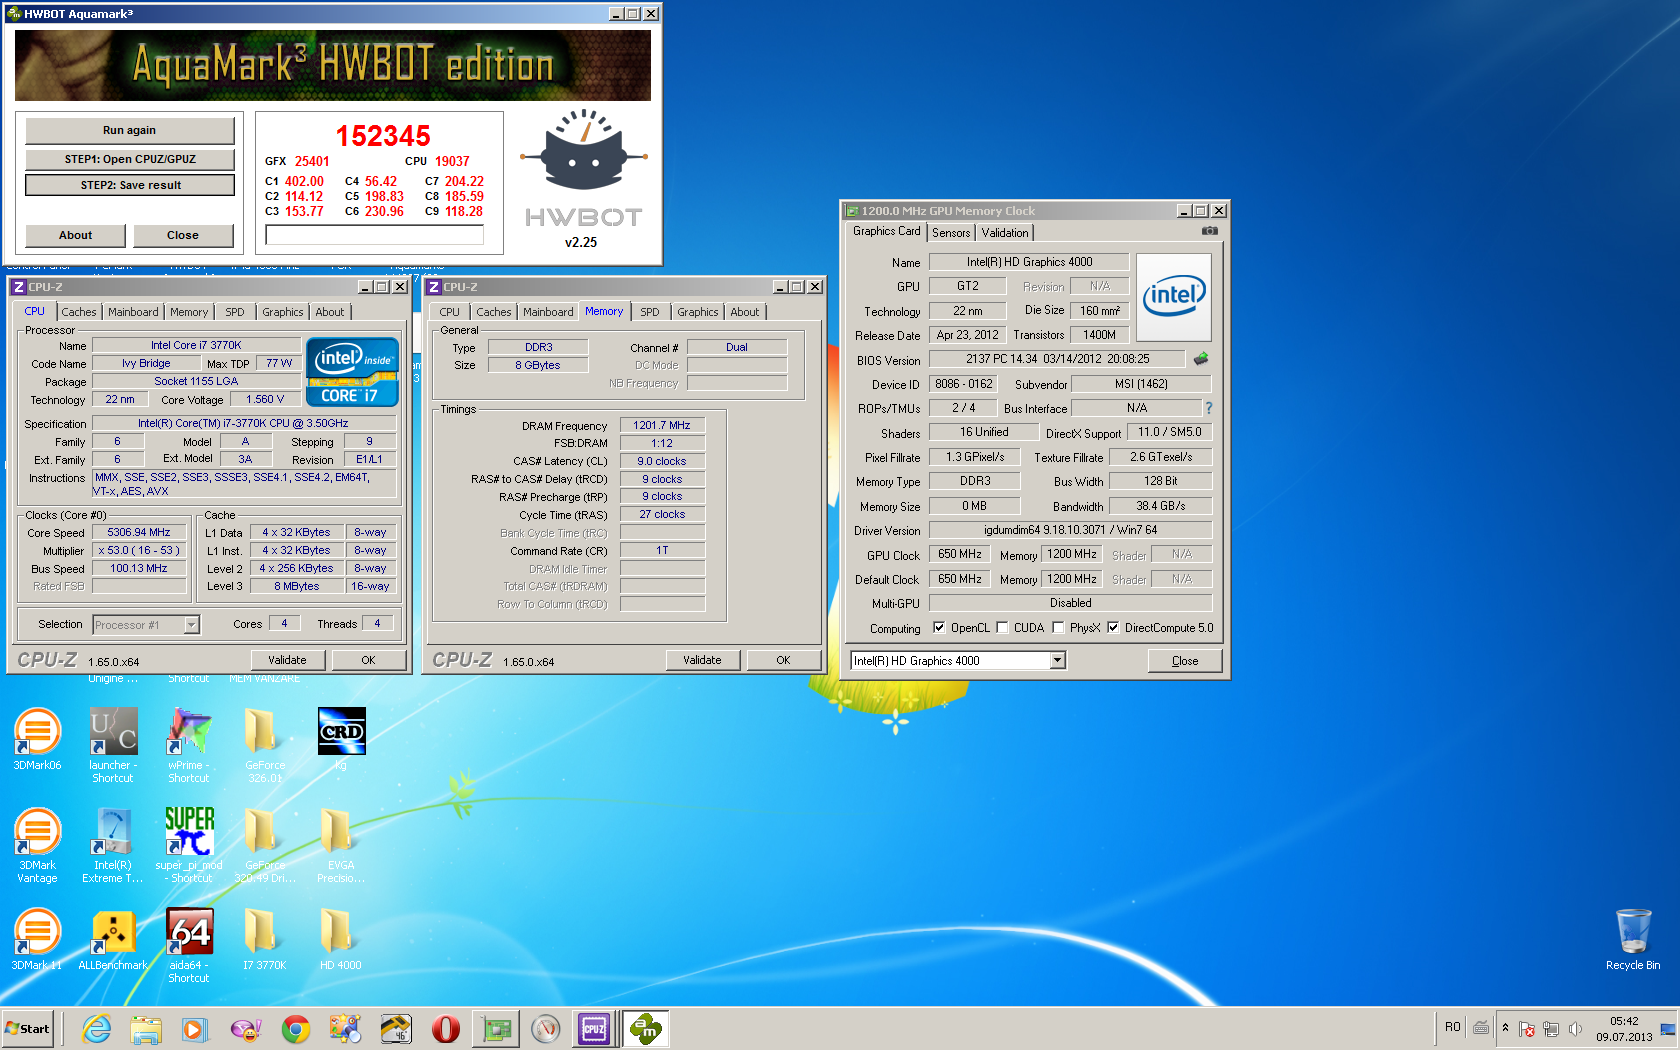Viewport: 1680px width, 1050px height.
Task: Click OK in the right CPU-Z window
Action: (x=783, y=660)
